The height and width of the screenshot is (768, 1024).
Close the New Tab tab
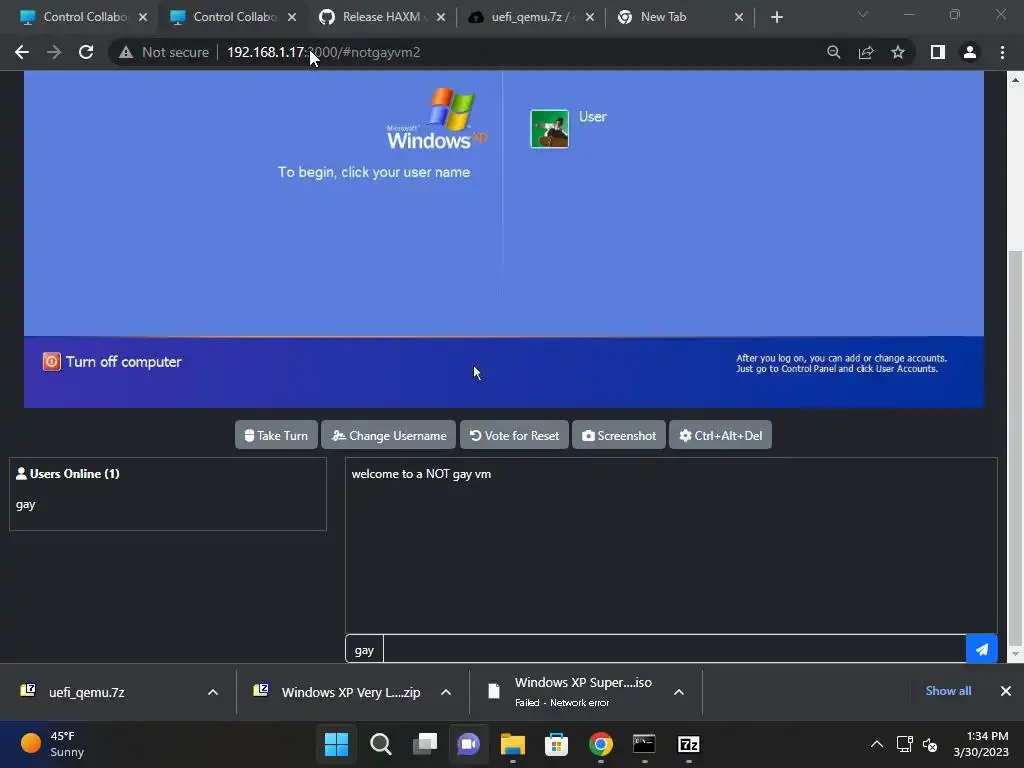pyautogui.click(x=739, y=17)
